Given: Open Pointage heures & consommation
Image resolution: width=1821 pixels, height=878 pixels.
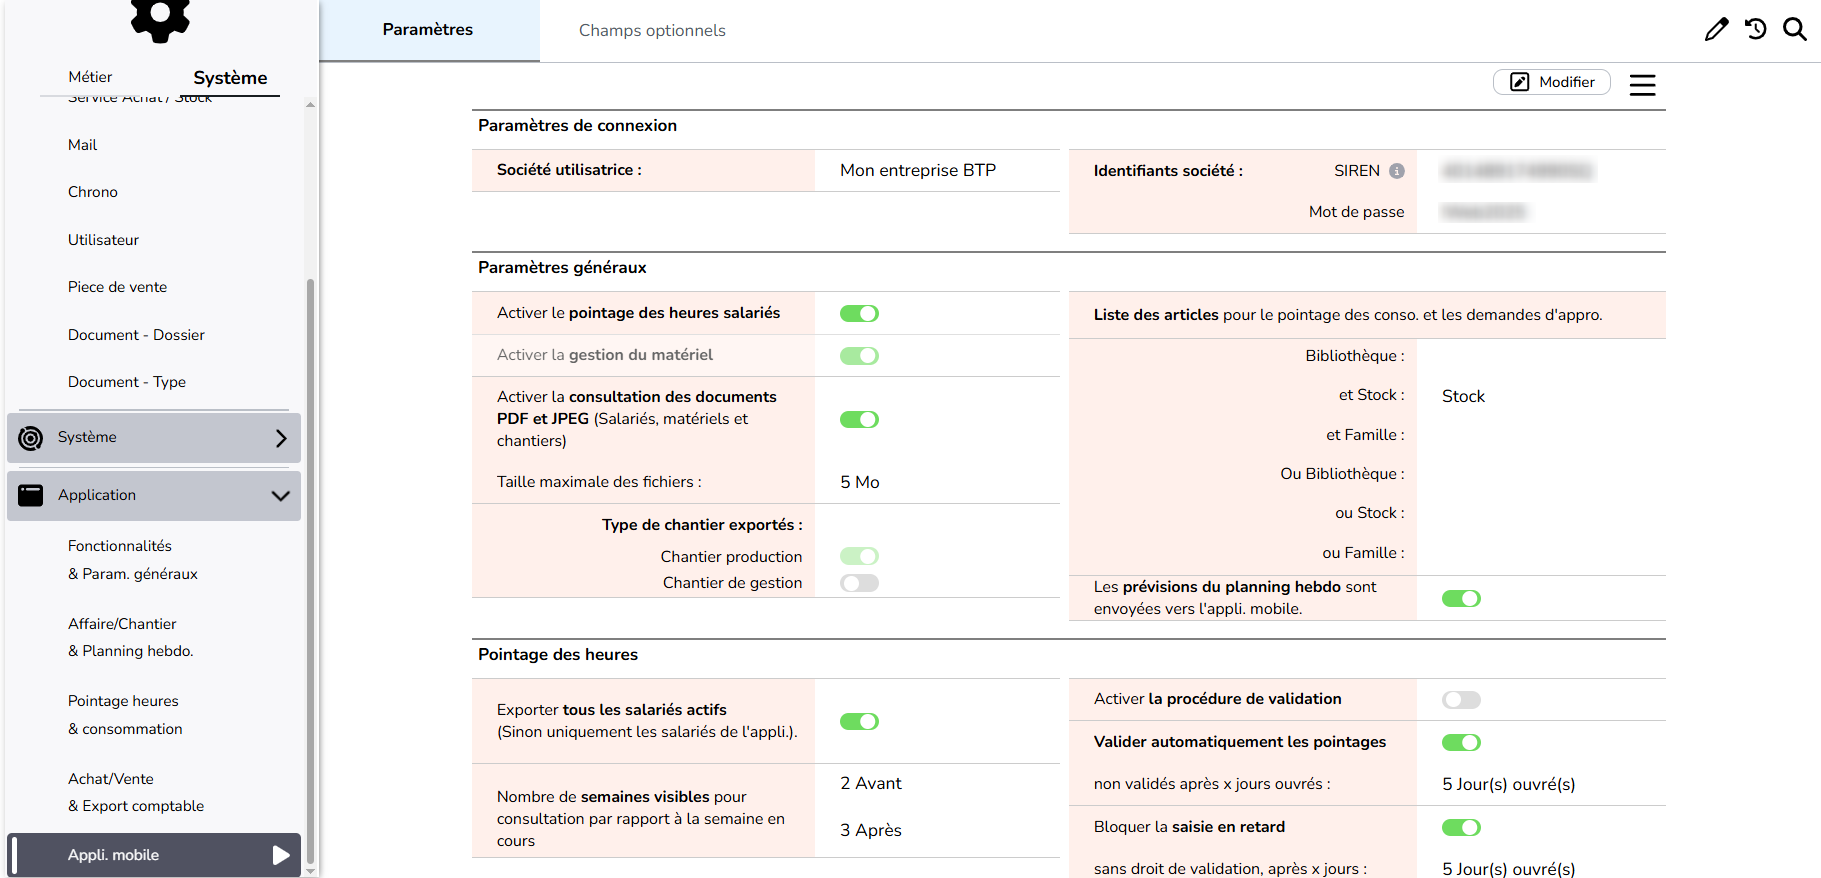Looking at the screenshot, I should tap(125, 715).
